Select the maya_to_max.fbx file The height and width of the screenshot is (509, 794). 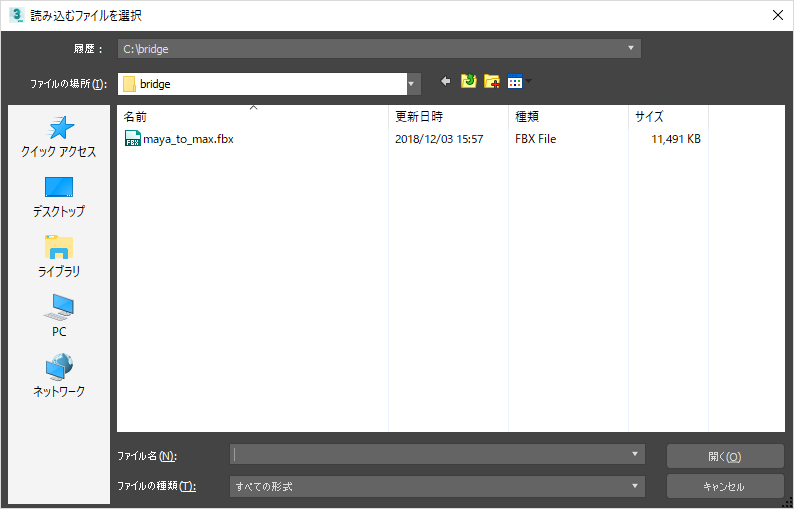(x=187, y=139)
